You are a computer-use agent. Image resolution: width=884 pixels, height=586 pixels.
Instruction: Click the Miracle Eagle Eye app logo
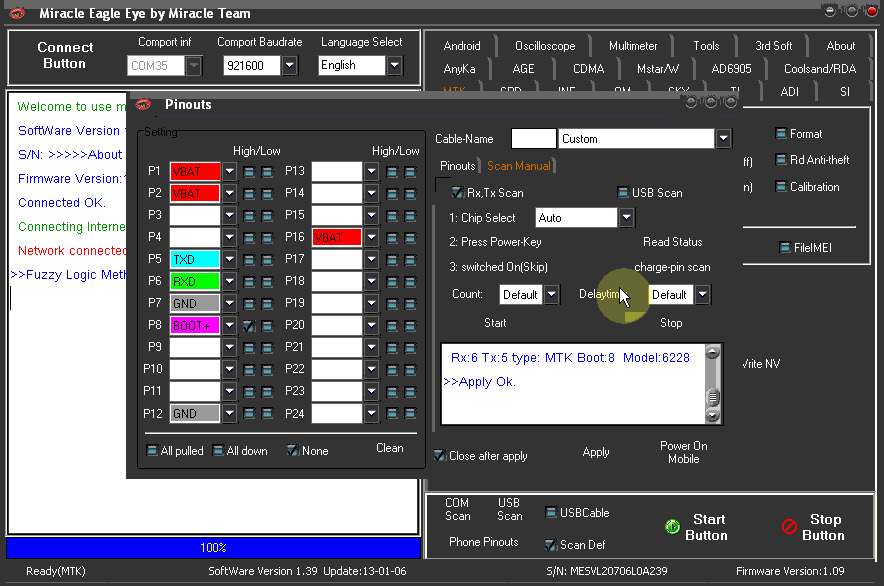point(17,13)
